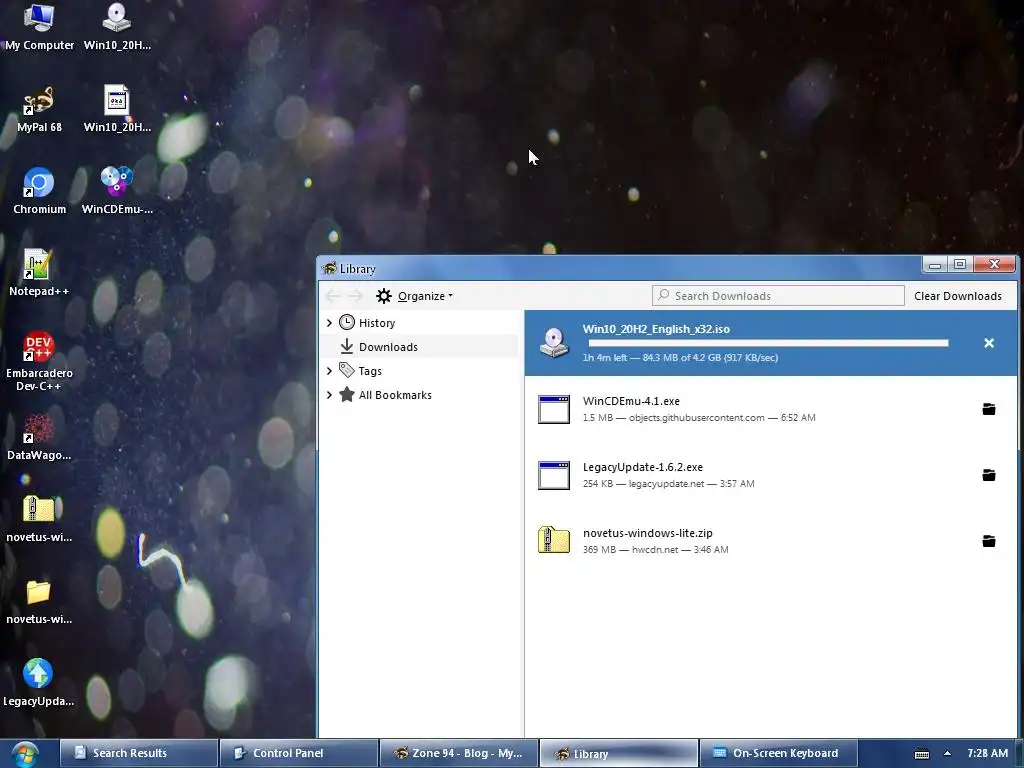The height and width of the screenshot is (768, 1024).
Task: Switch to Search Results taskbar window
Action: tap(138, 754)
